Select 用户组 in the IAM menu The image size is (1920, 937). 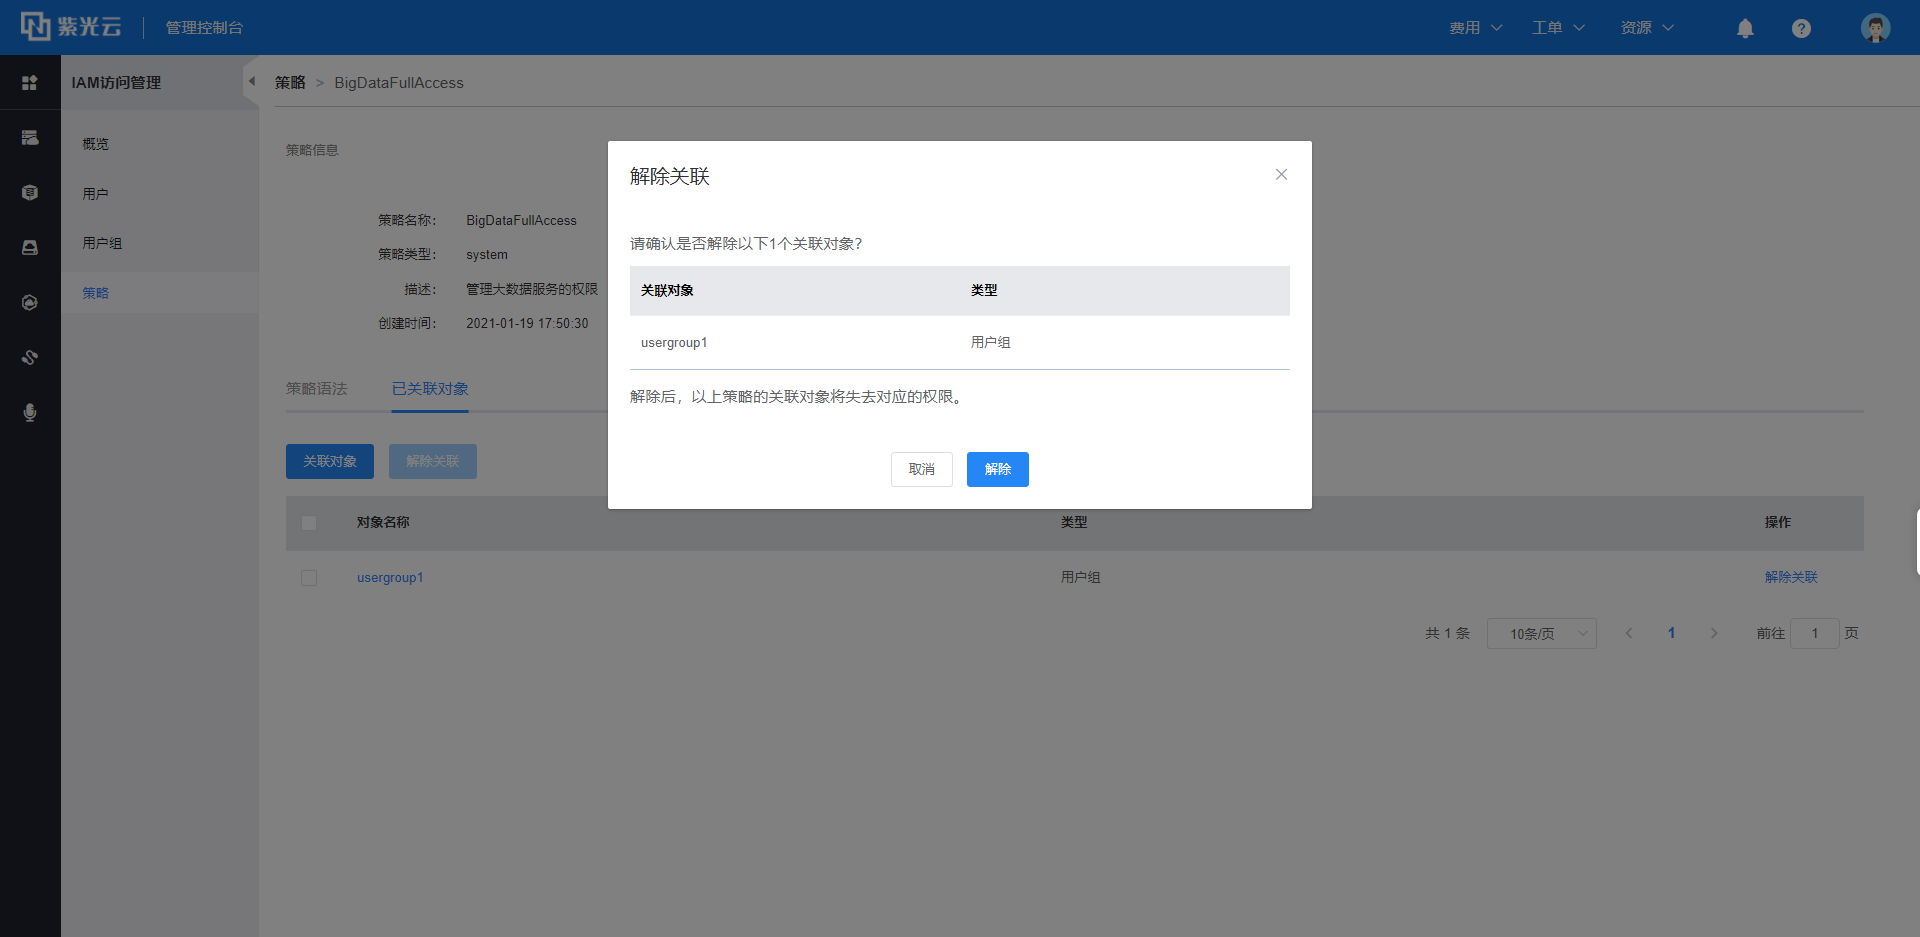(102, 243)
